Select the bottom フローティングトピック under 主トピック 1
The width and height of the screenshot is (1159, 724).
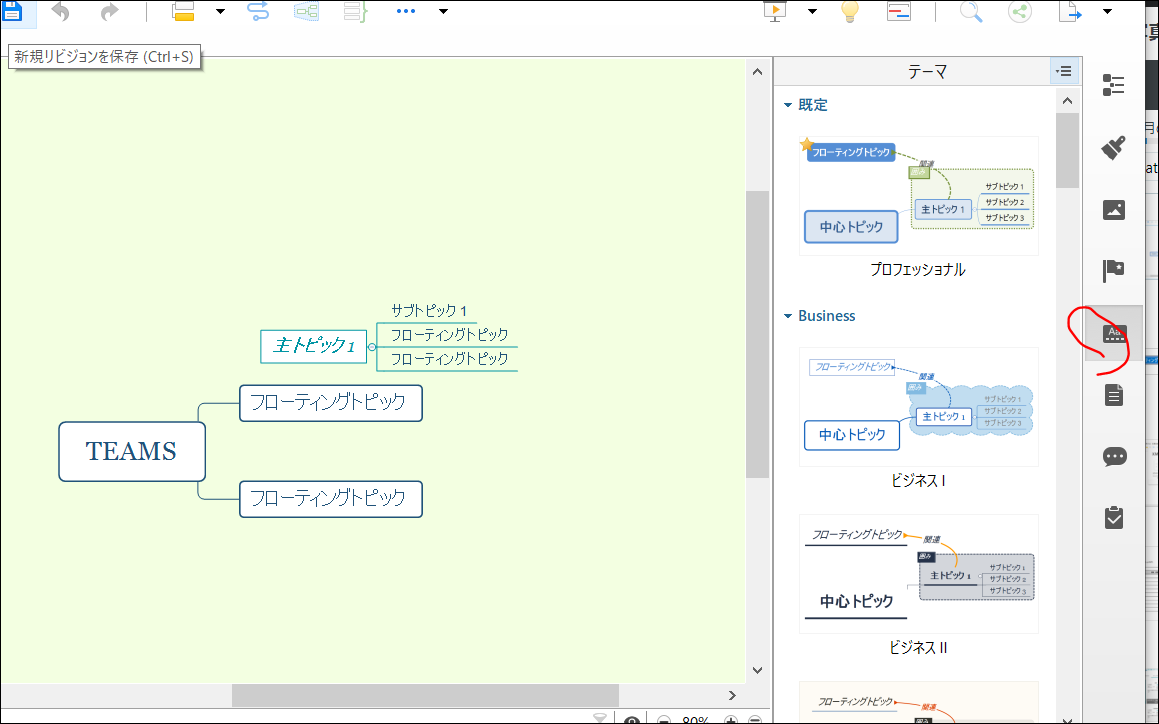coord(449,359)
